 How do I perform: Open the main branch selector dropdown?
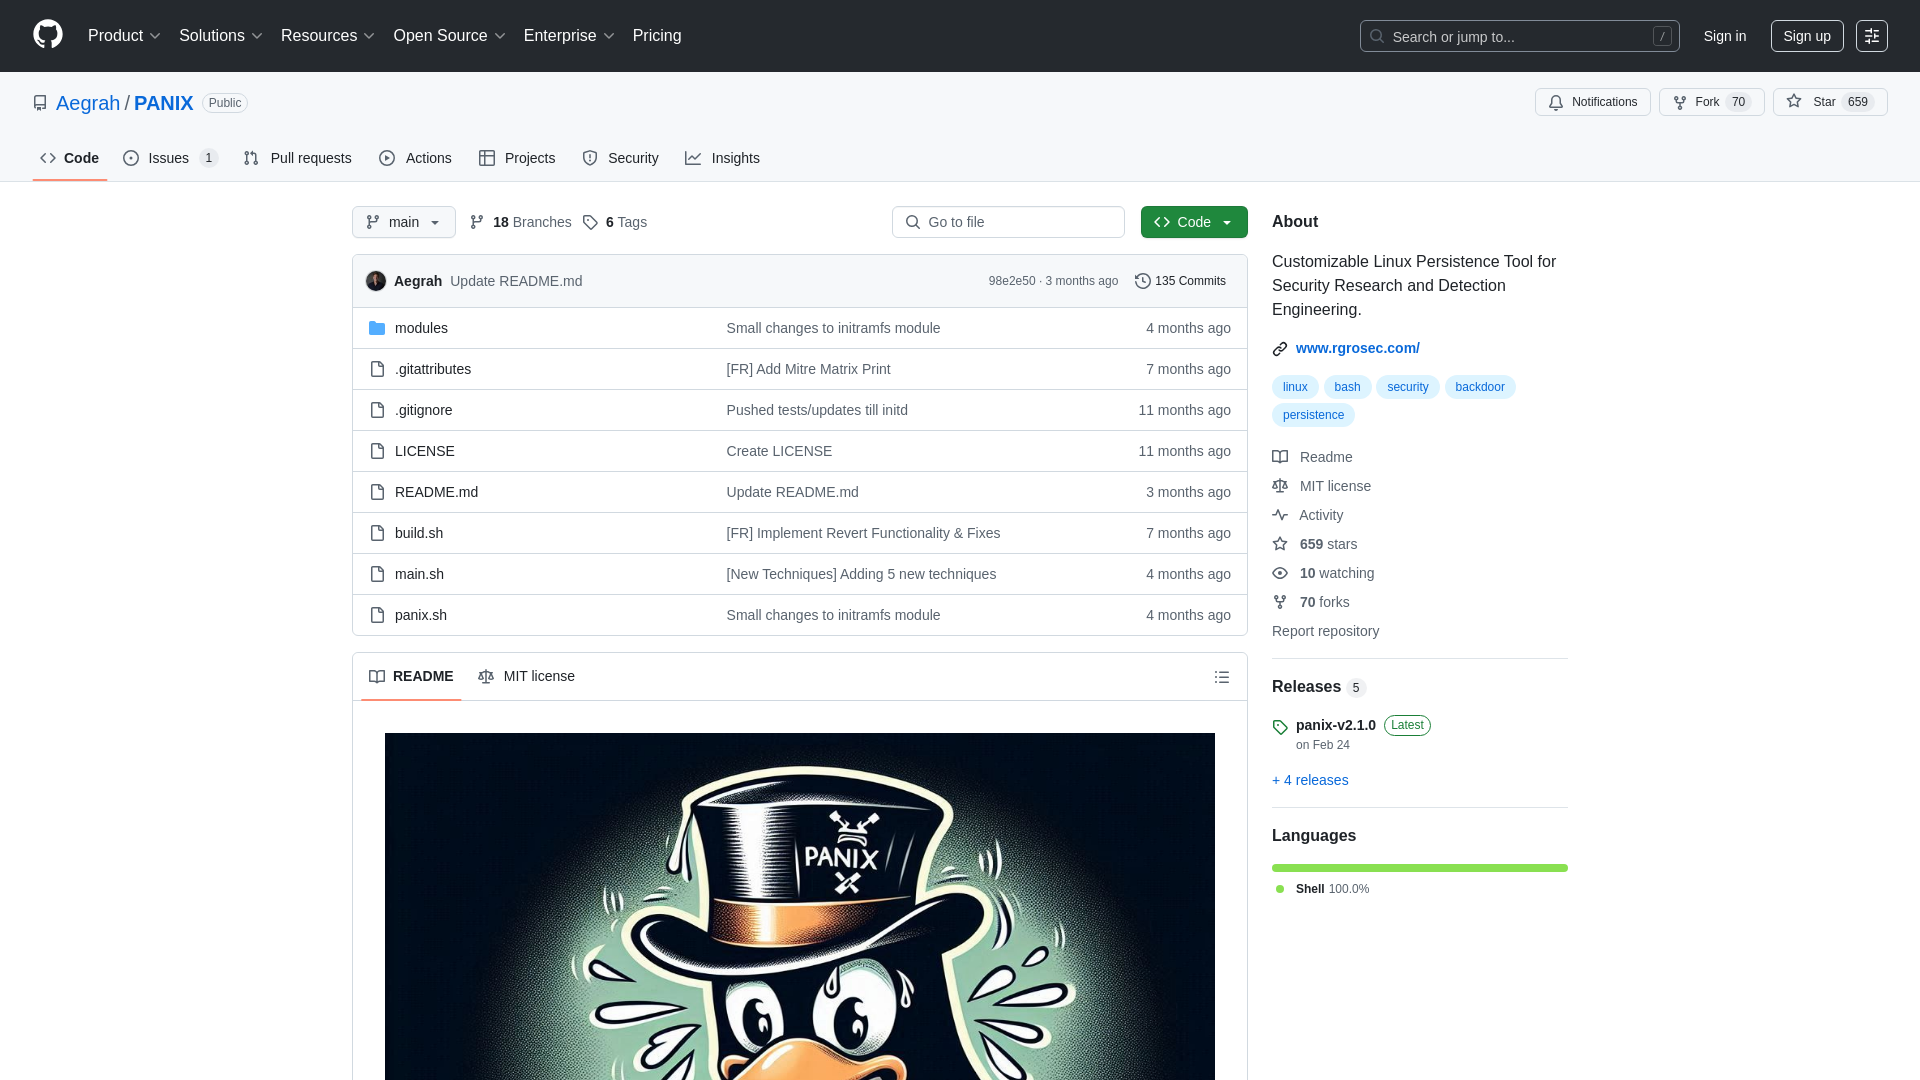pos(404,222)
